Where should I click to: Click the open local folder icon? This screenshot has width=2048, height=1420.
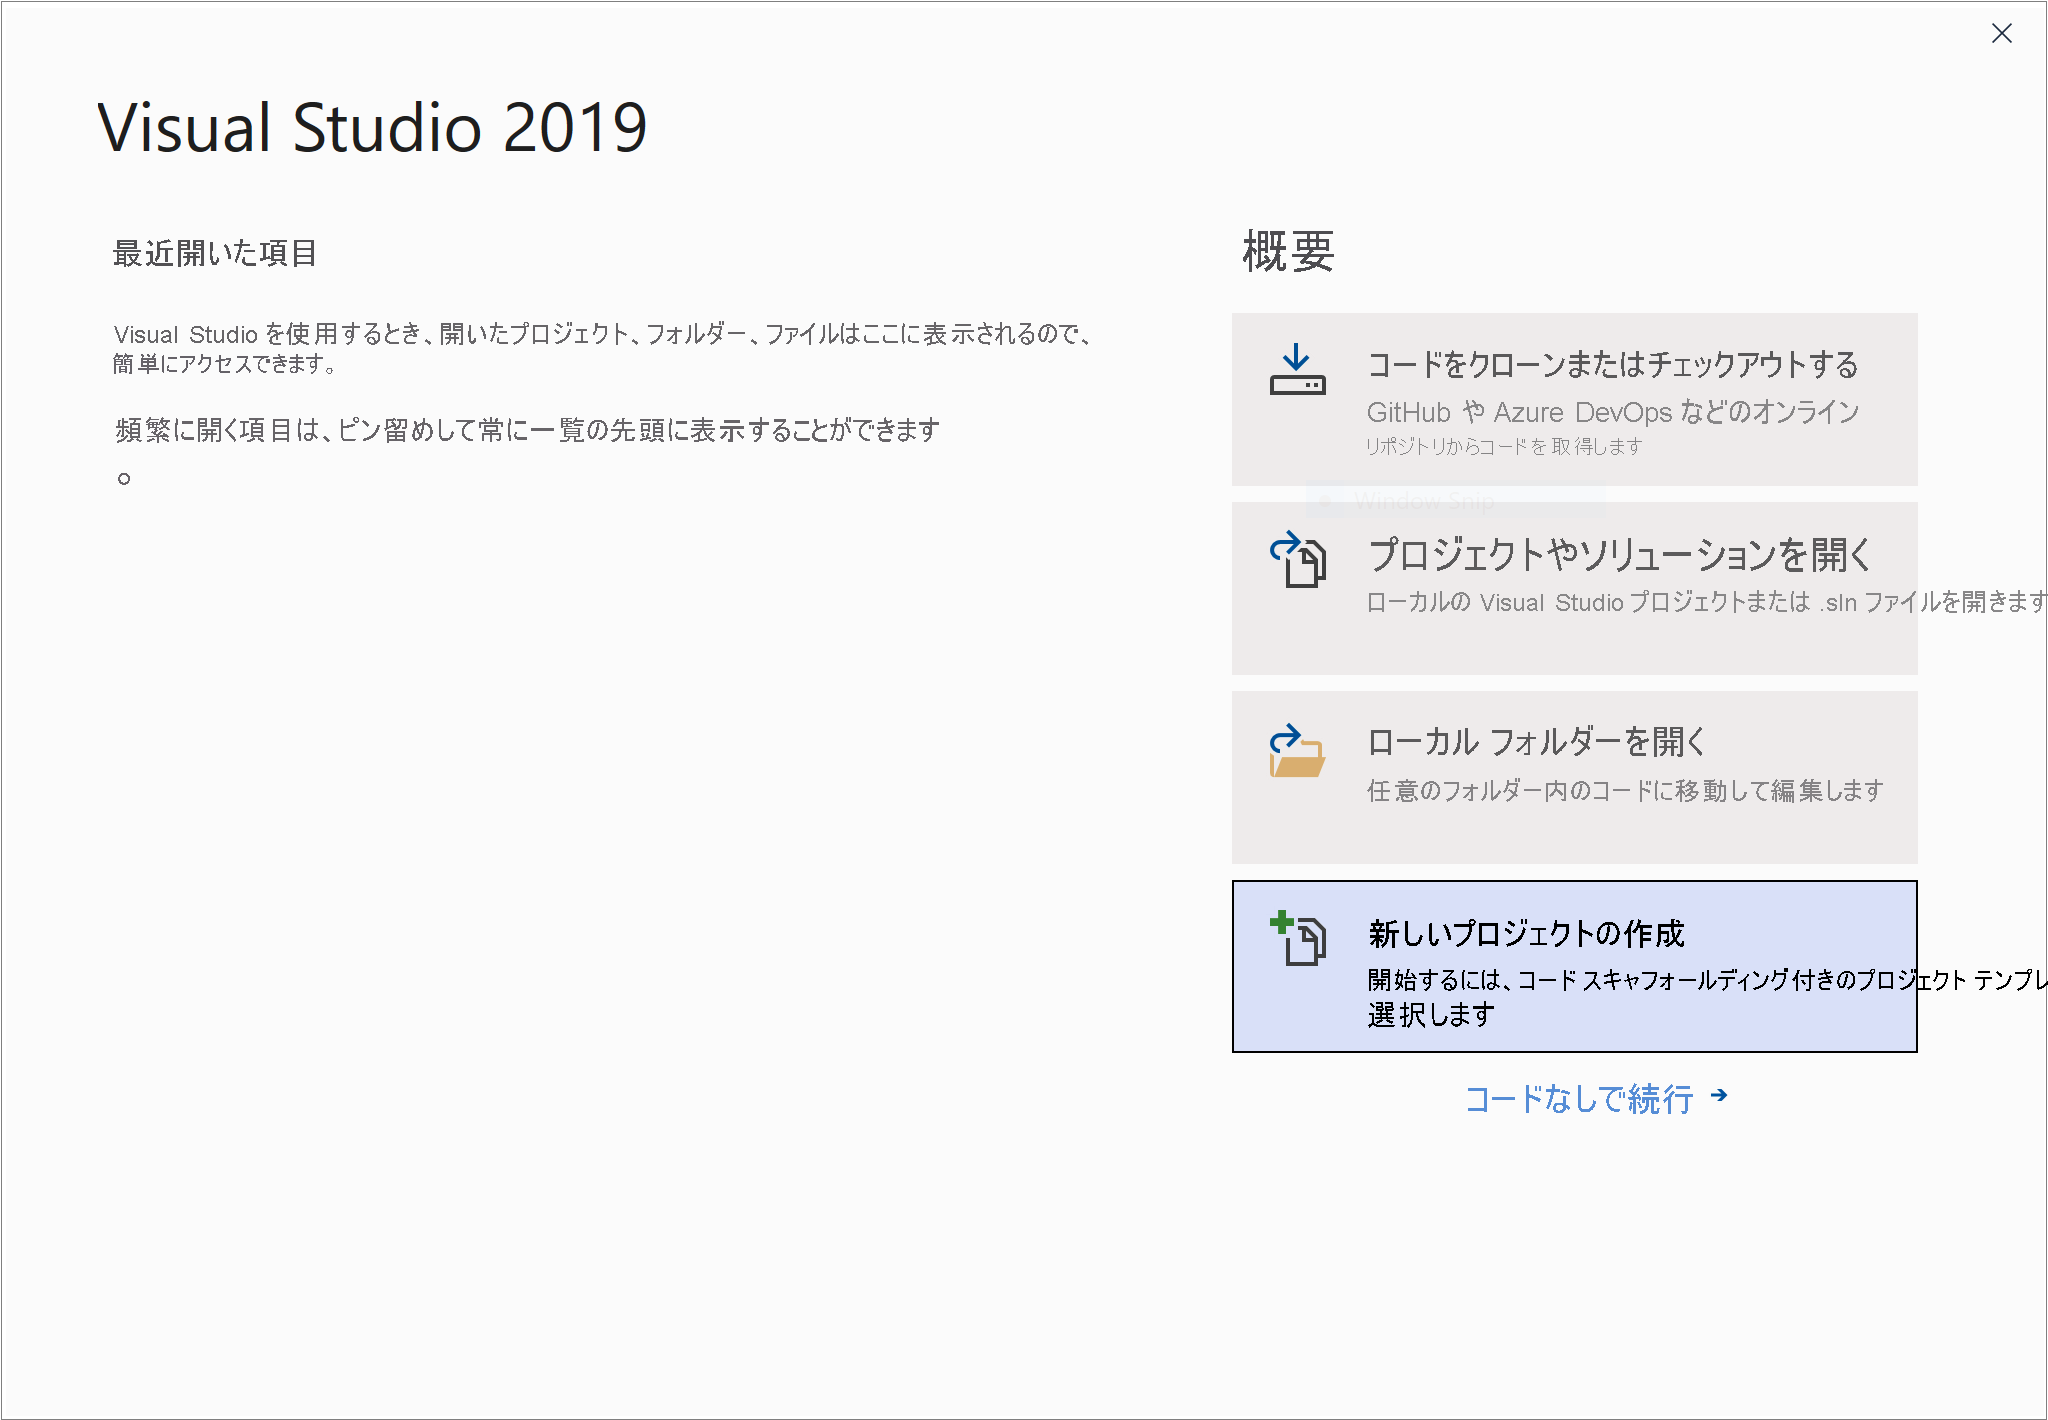[x=1297, y=750]
